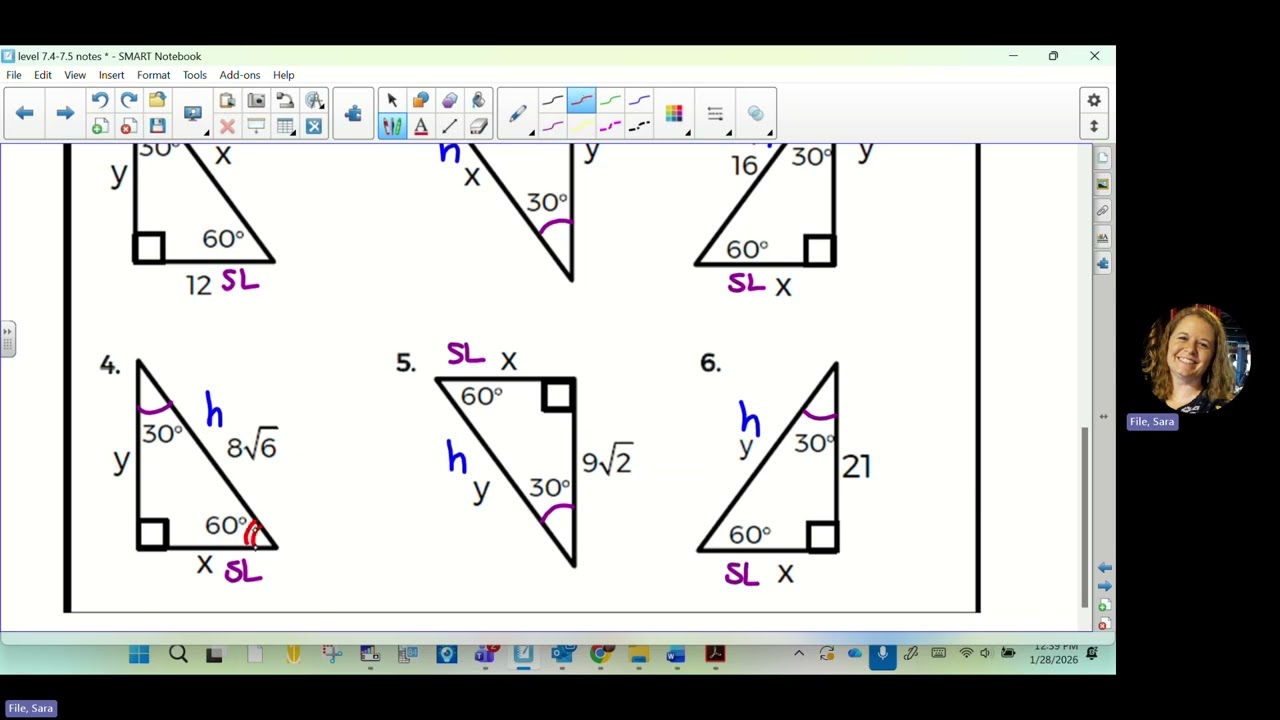This screenshot has width=1280, height=720.
Task: Go to the next page with forward arrow
Action: coord(65,113)
